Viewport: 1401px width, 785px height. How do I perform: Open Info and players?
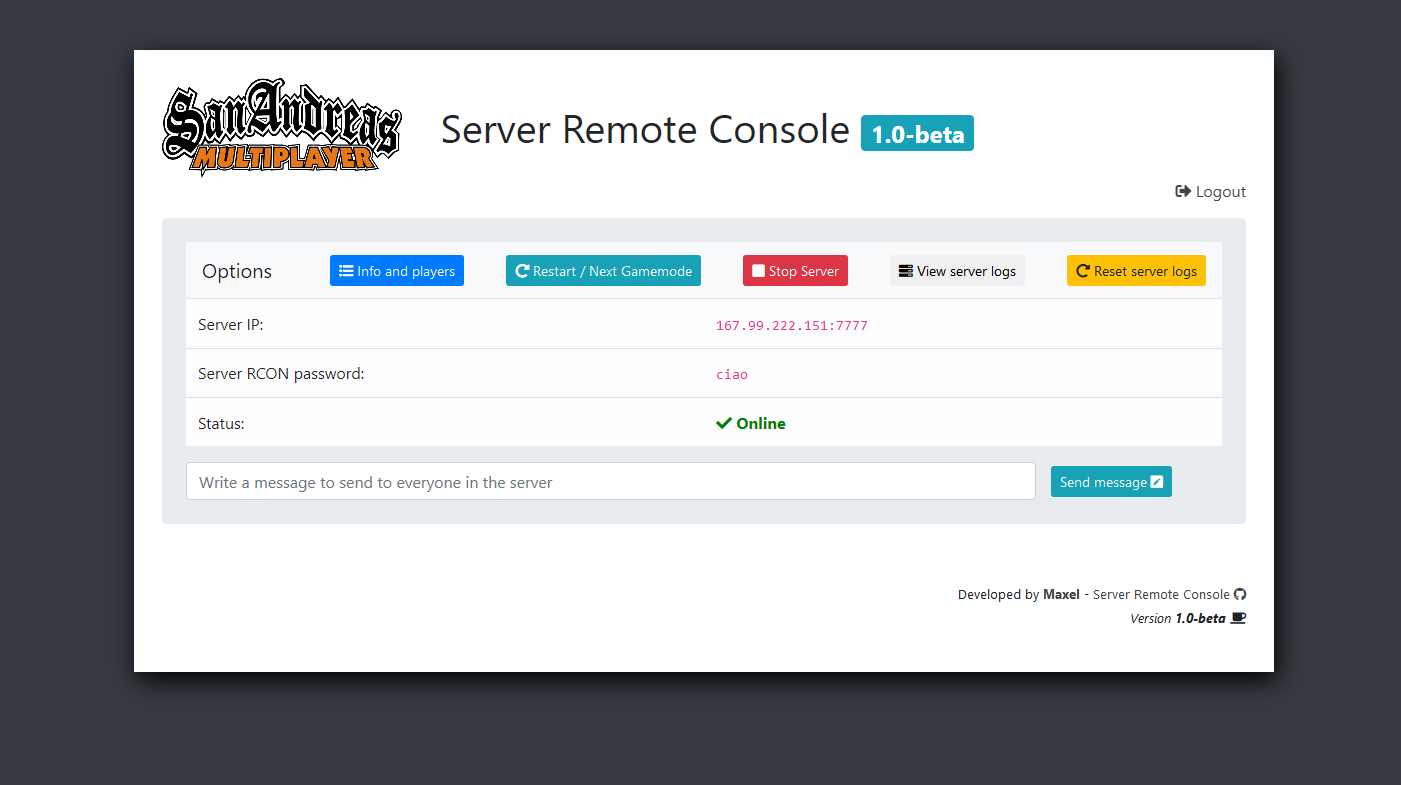pyautogui.click(x=397, y=271)
